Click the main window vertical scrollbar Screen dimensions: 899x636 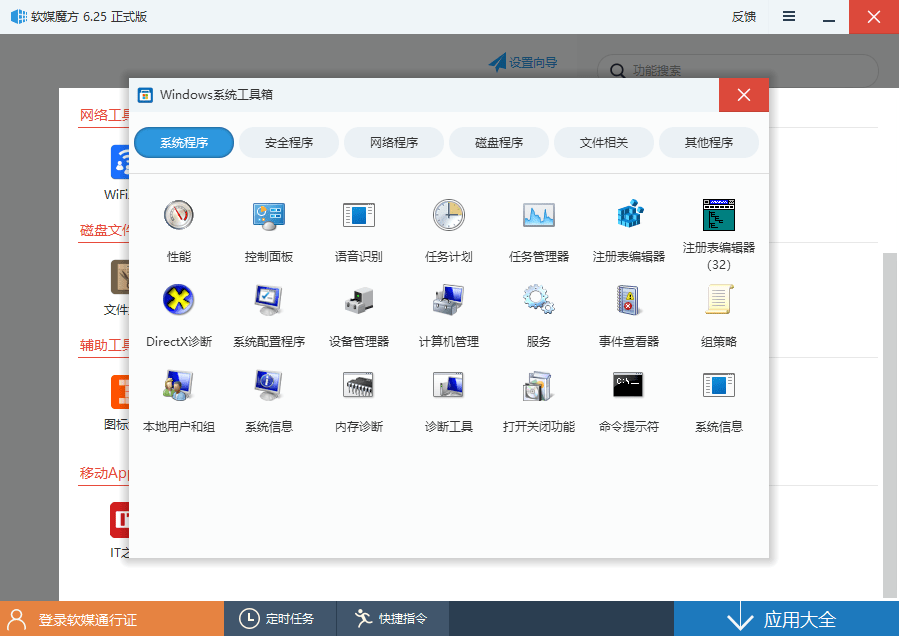[x=889, y=424]
